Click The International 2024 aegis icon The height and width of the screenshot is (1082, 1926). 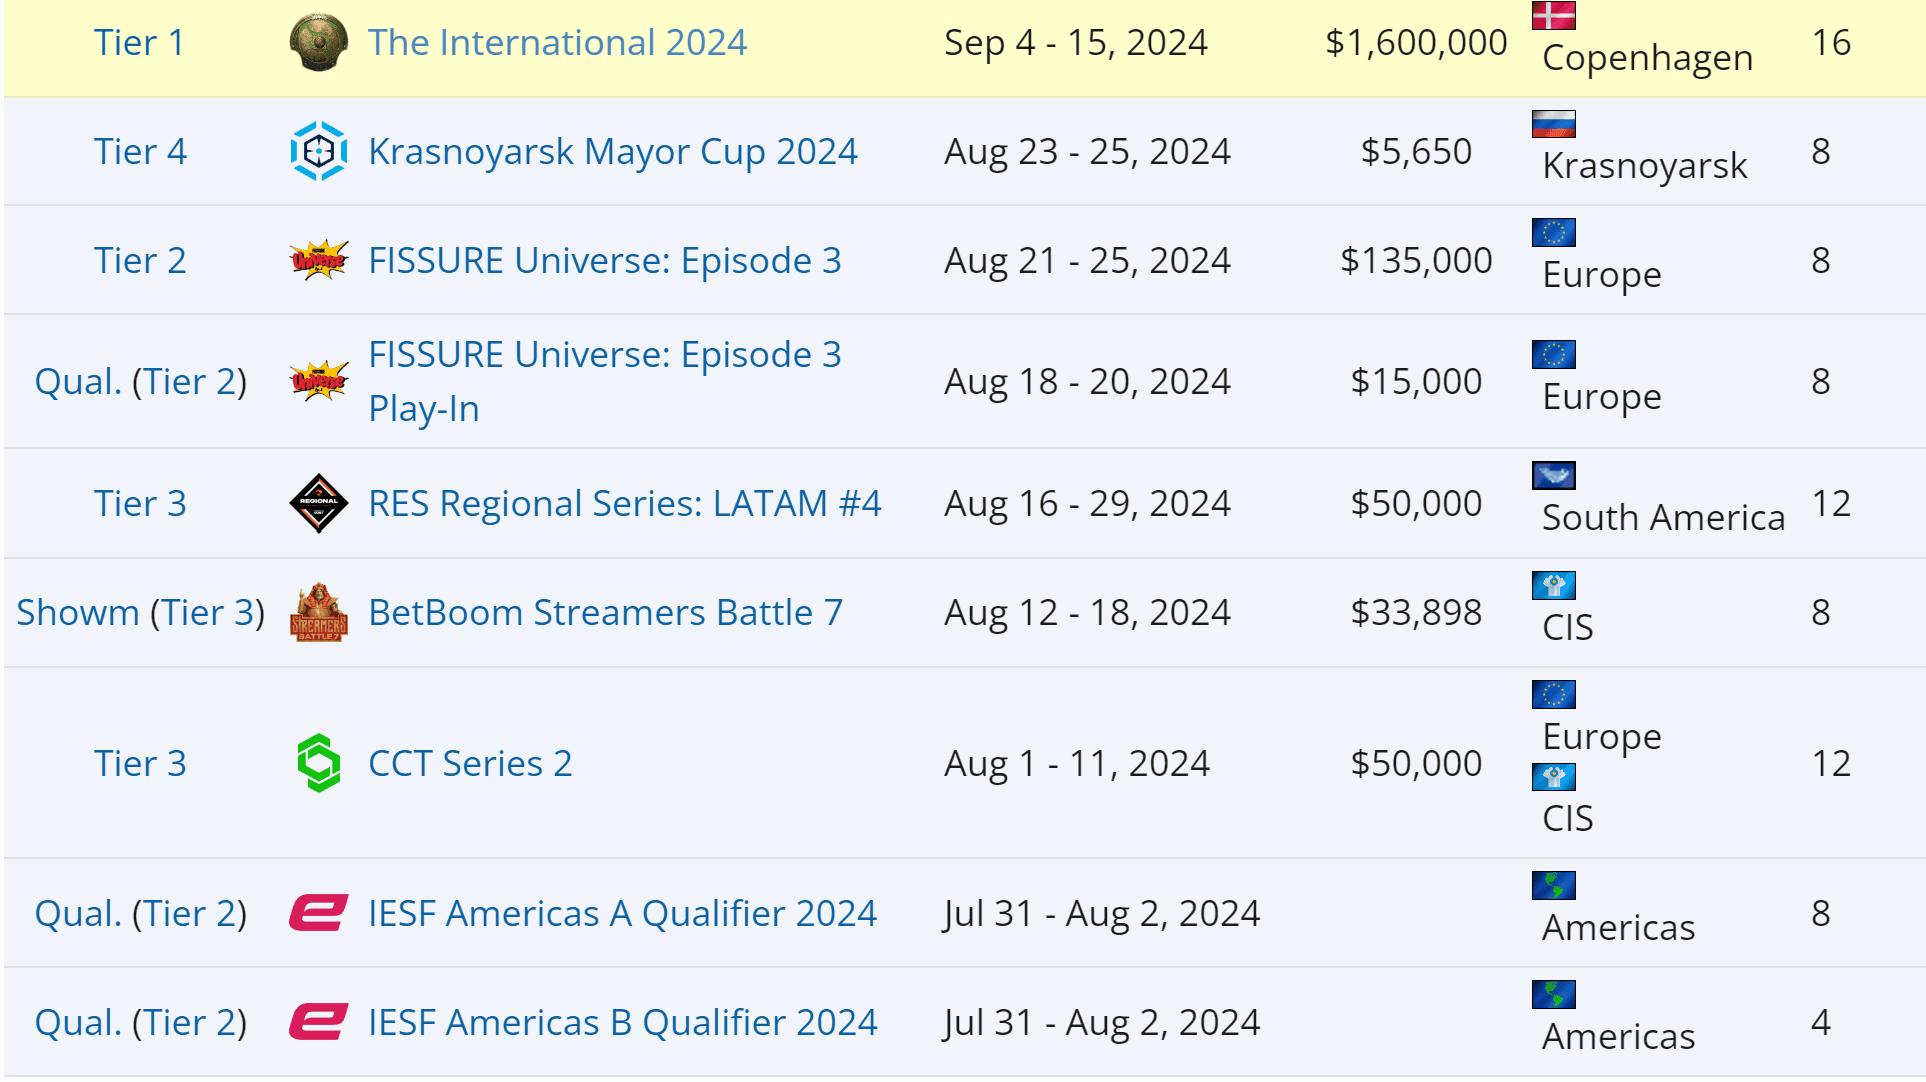(x=318, y=43)
